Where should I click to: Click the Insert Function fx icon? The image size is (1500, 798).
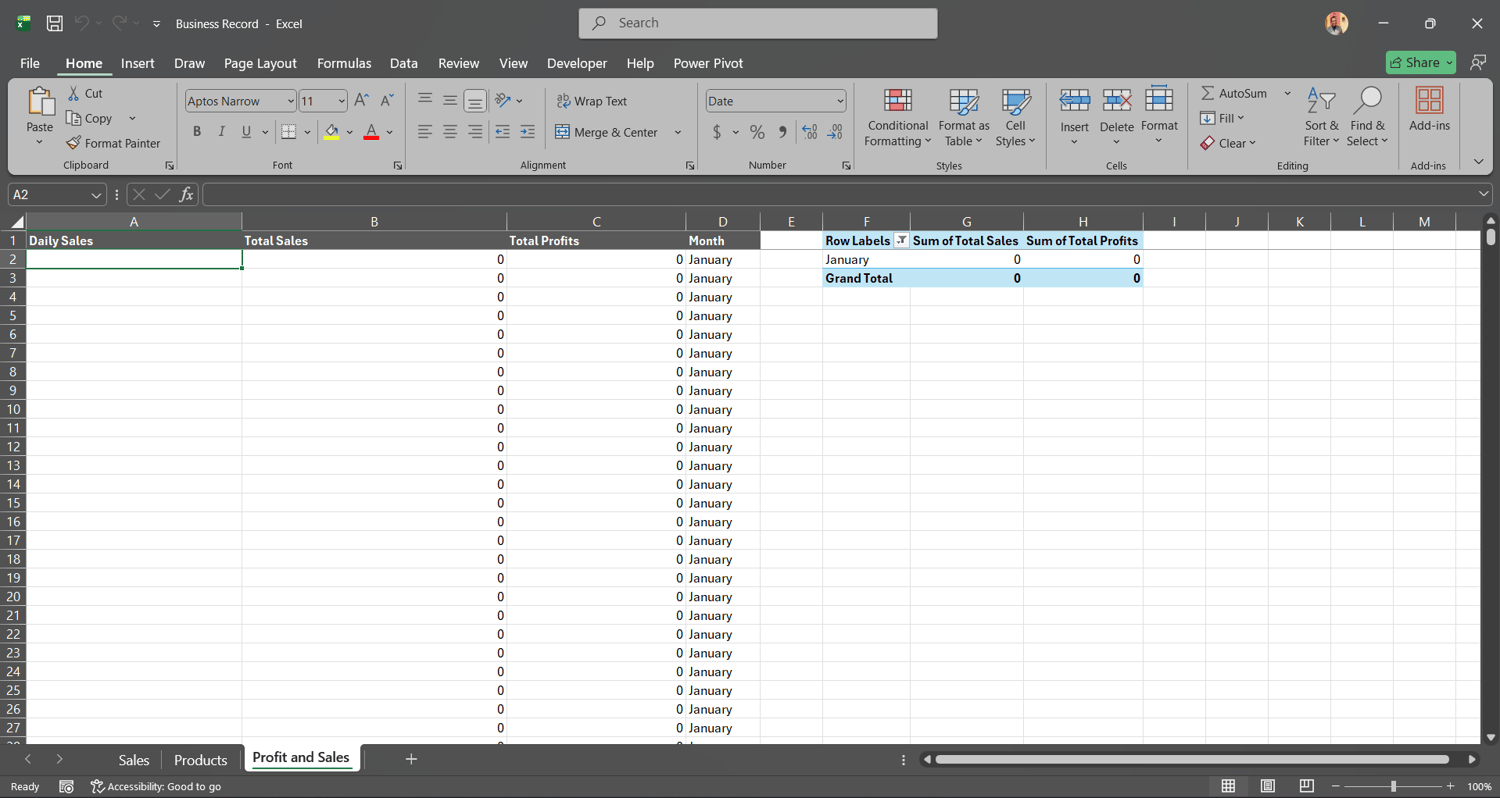pos(186,195)
